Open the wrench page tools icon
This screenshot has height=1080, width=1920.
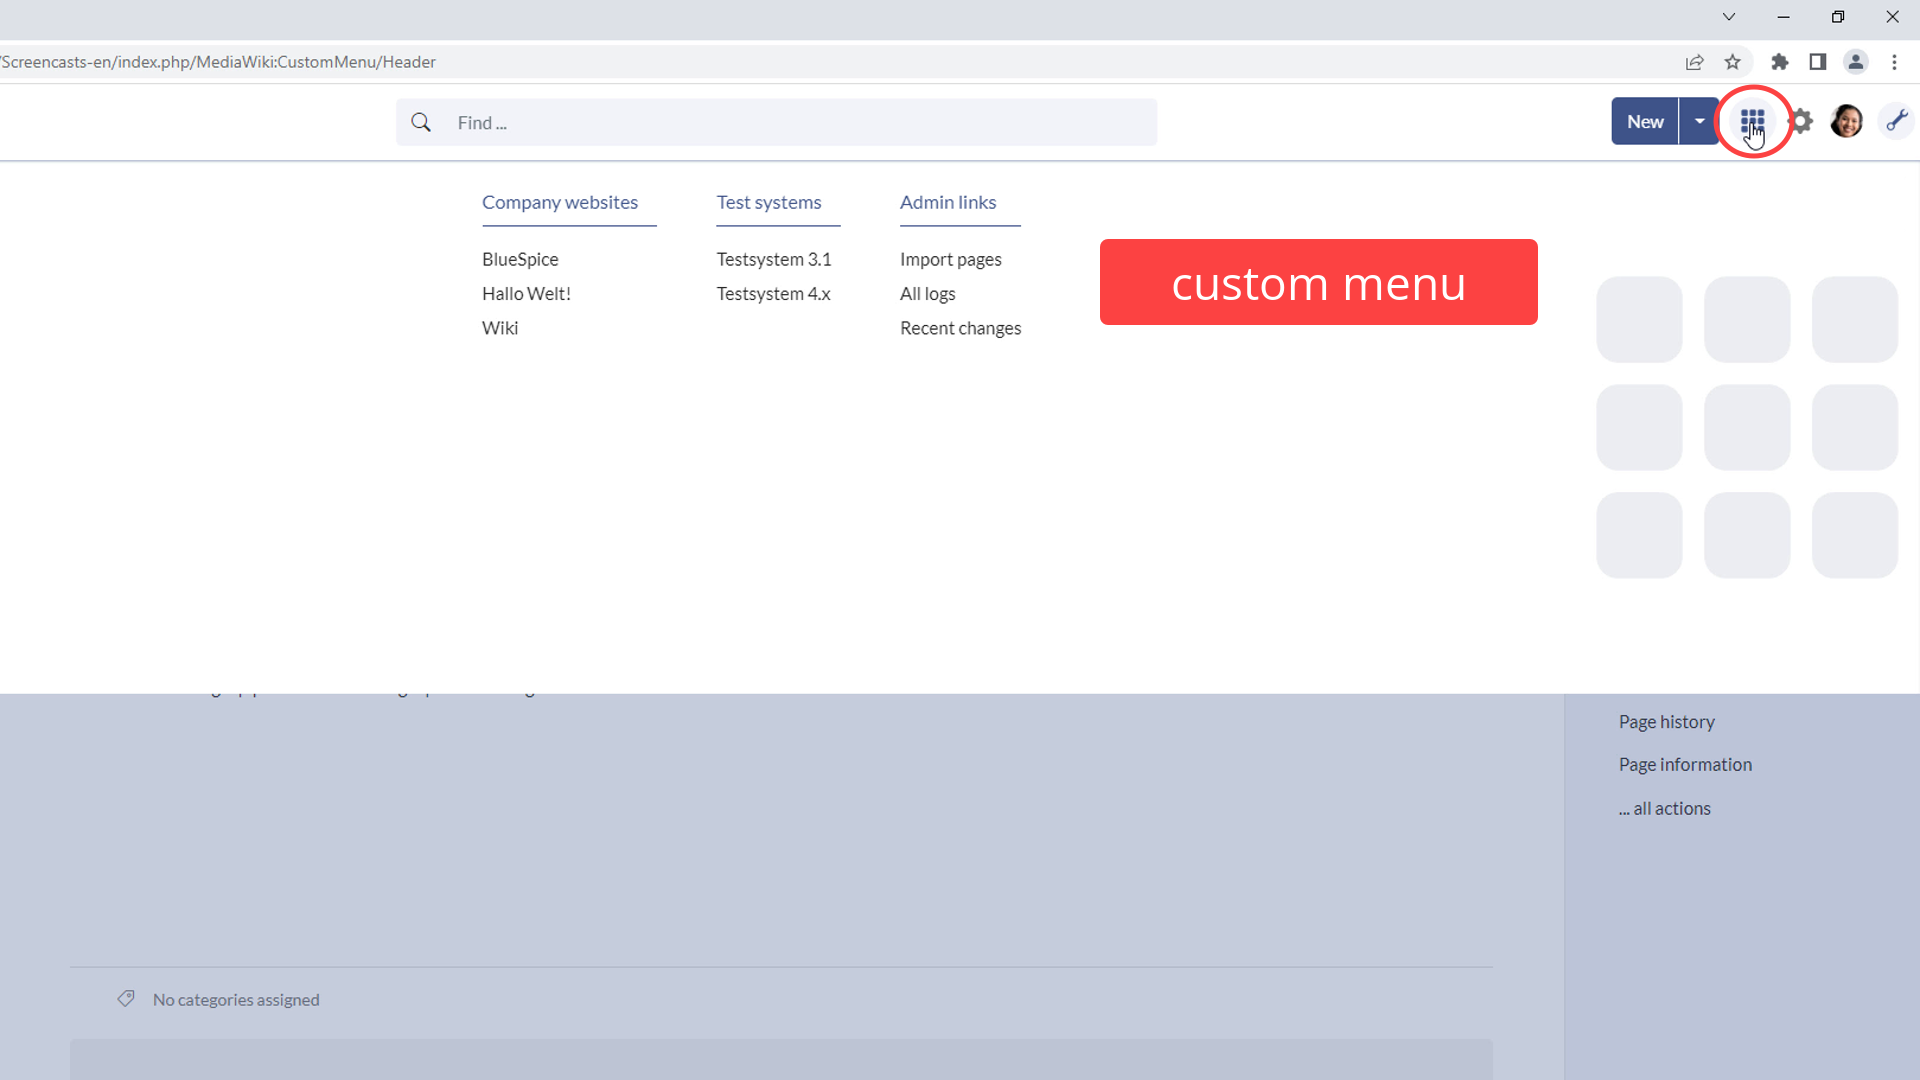[1897, 122]
